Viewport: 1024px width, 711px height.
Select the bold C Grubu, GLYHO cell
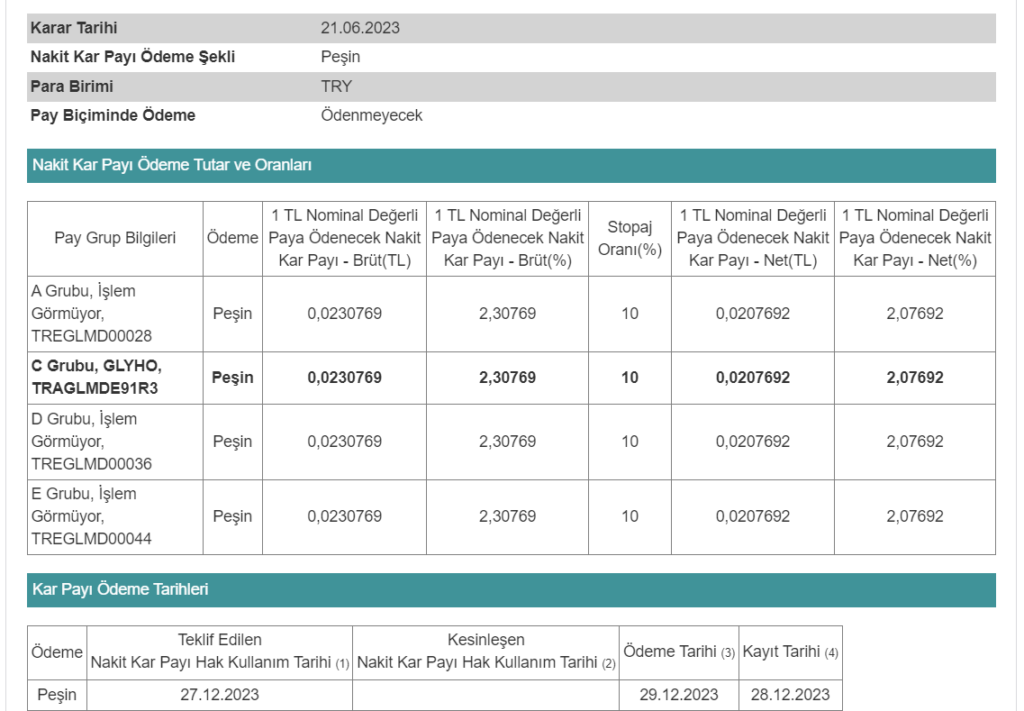point(96,377)
